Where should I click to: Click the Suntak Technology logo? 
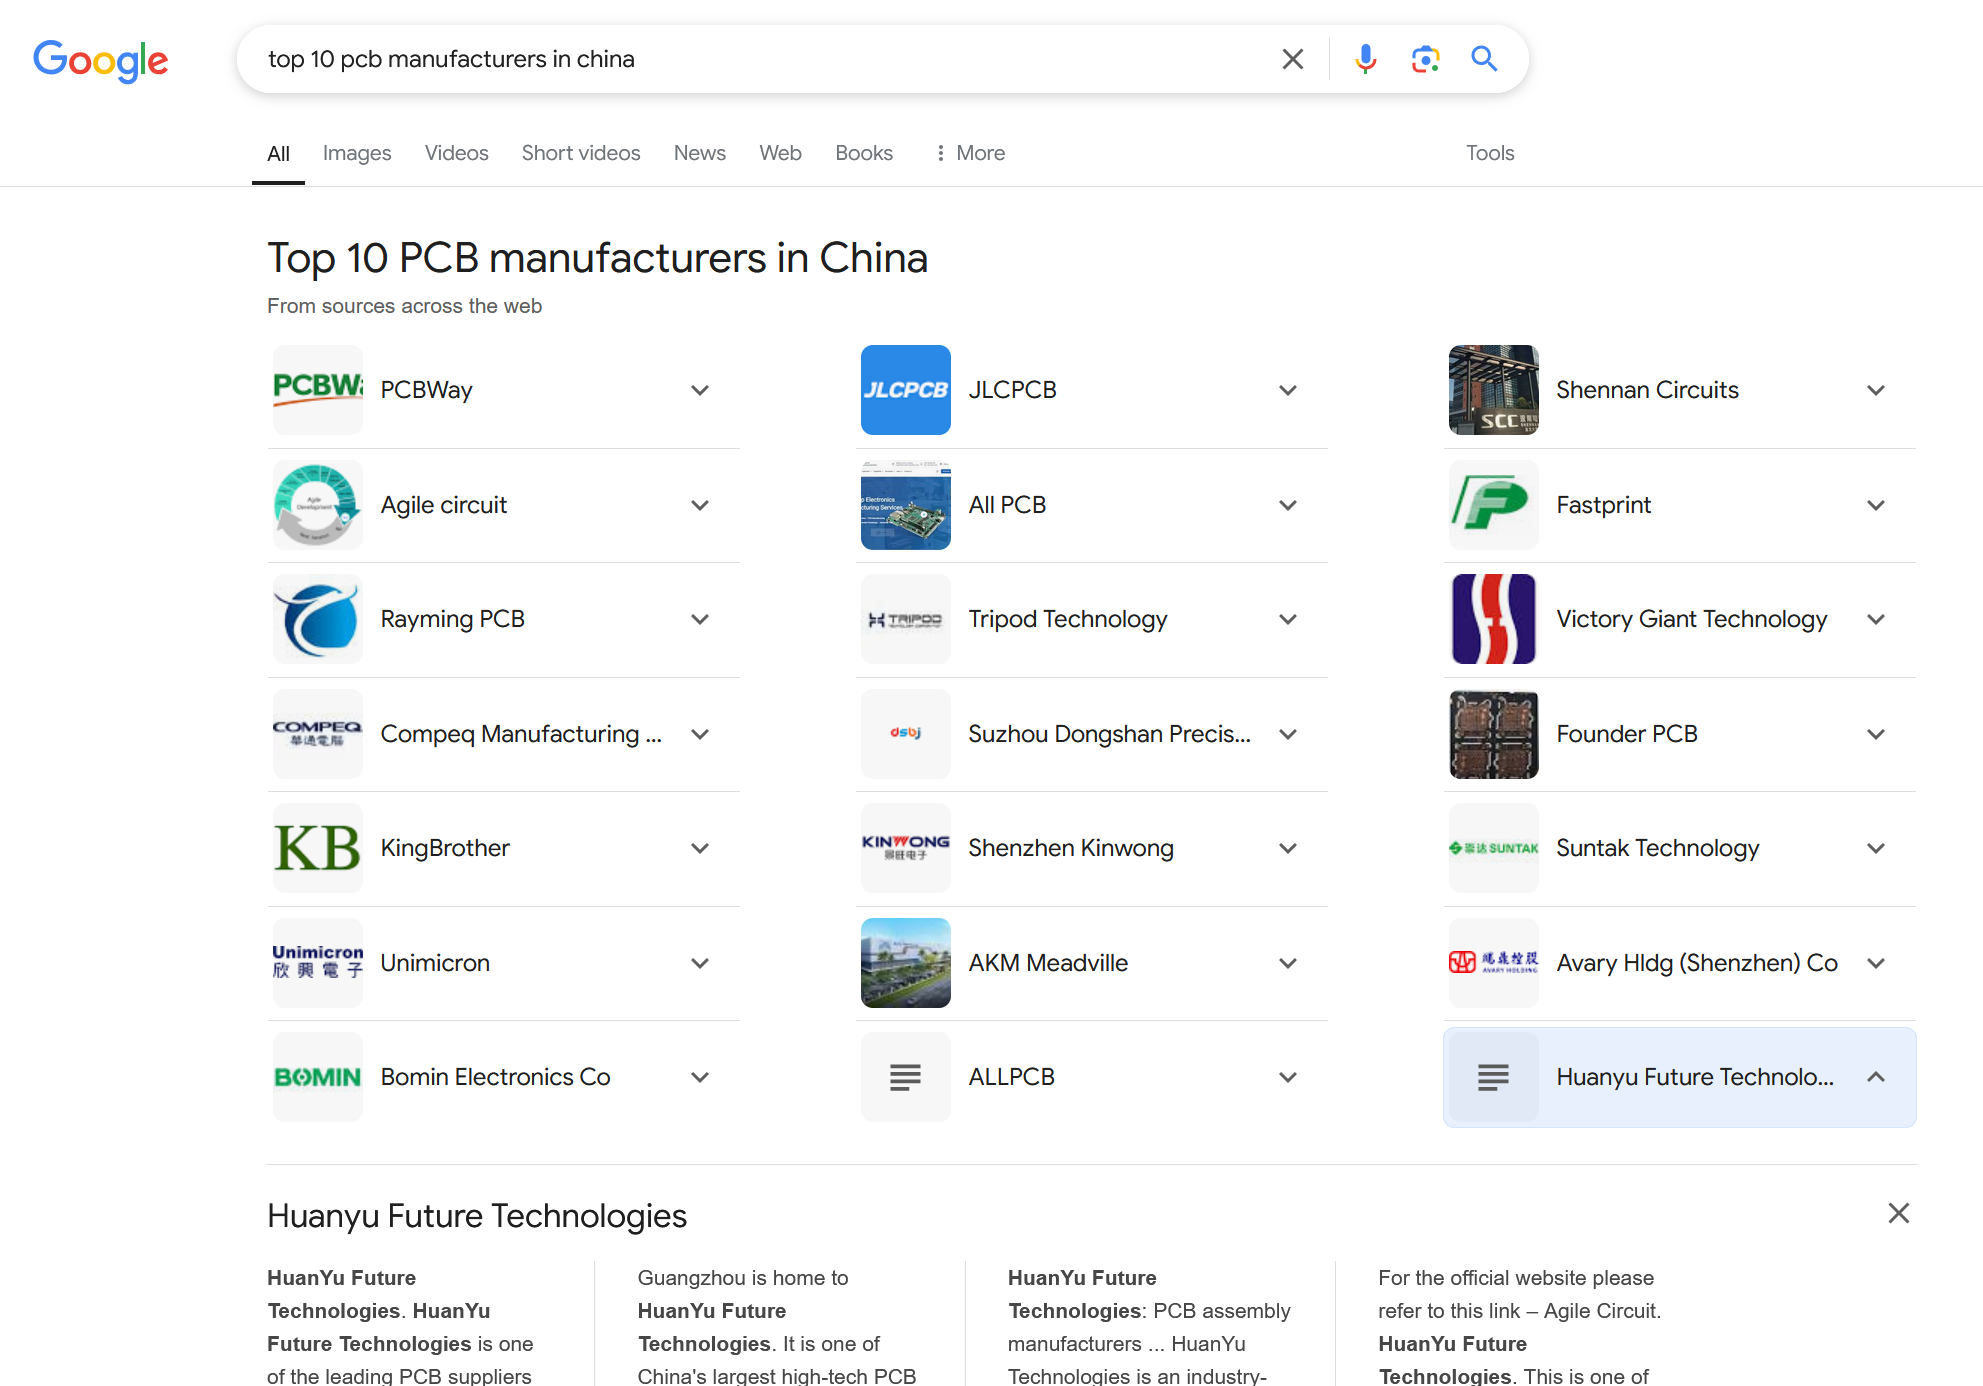click(1493, 848)
